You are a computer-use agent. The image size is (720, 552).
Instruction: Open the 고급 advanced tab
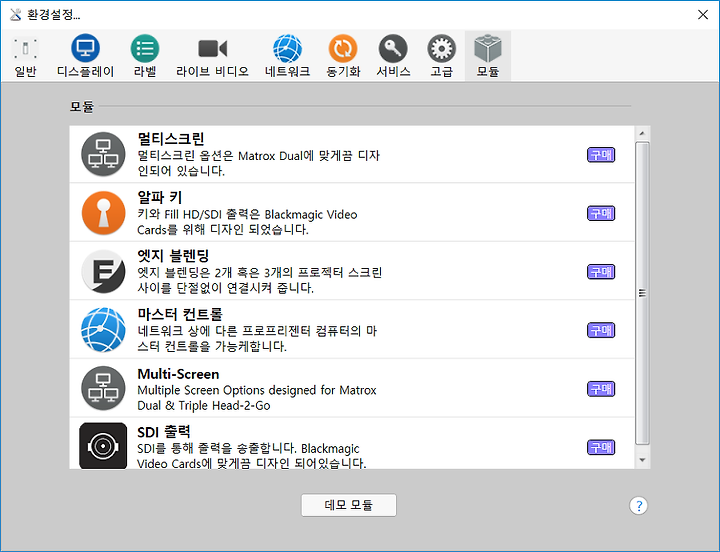pyautogui.click(x=441, y=56)
